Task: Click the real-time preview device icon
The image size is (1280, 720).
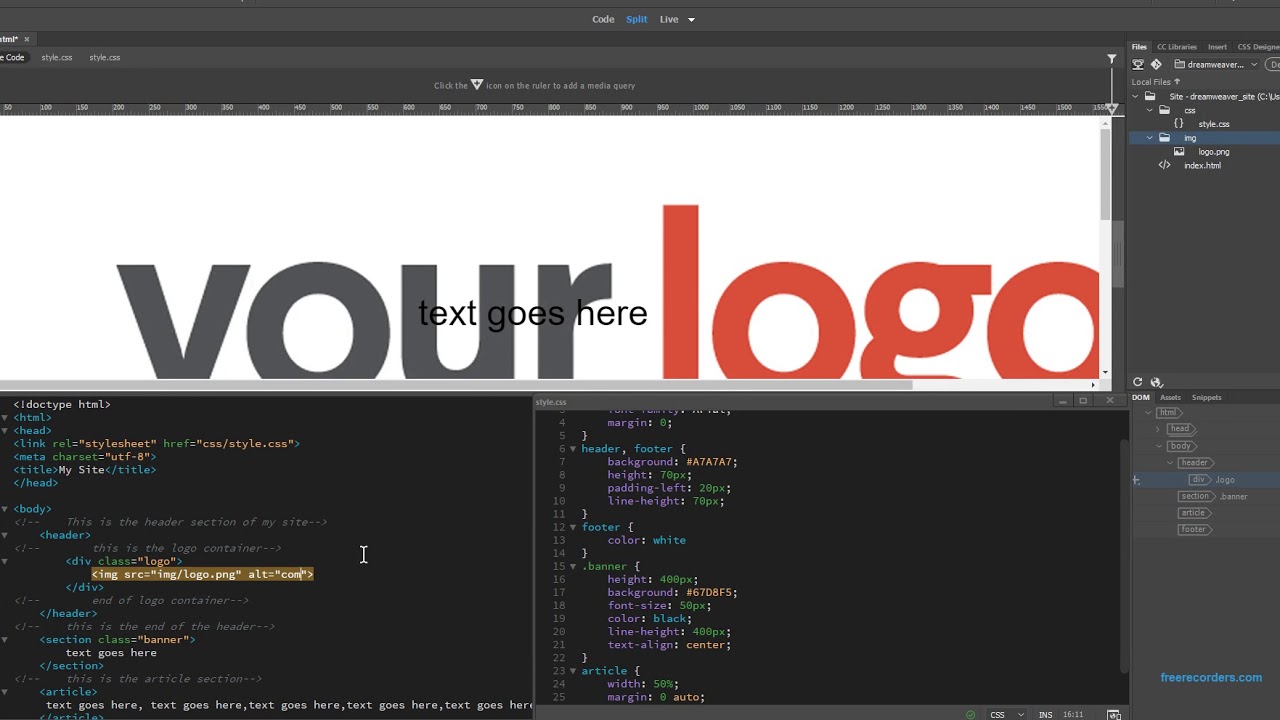Action: (x=1114, y=715)
